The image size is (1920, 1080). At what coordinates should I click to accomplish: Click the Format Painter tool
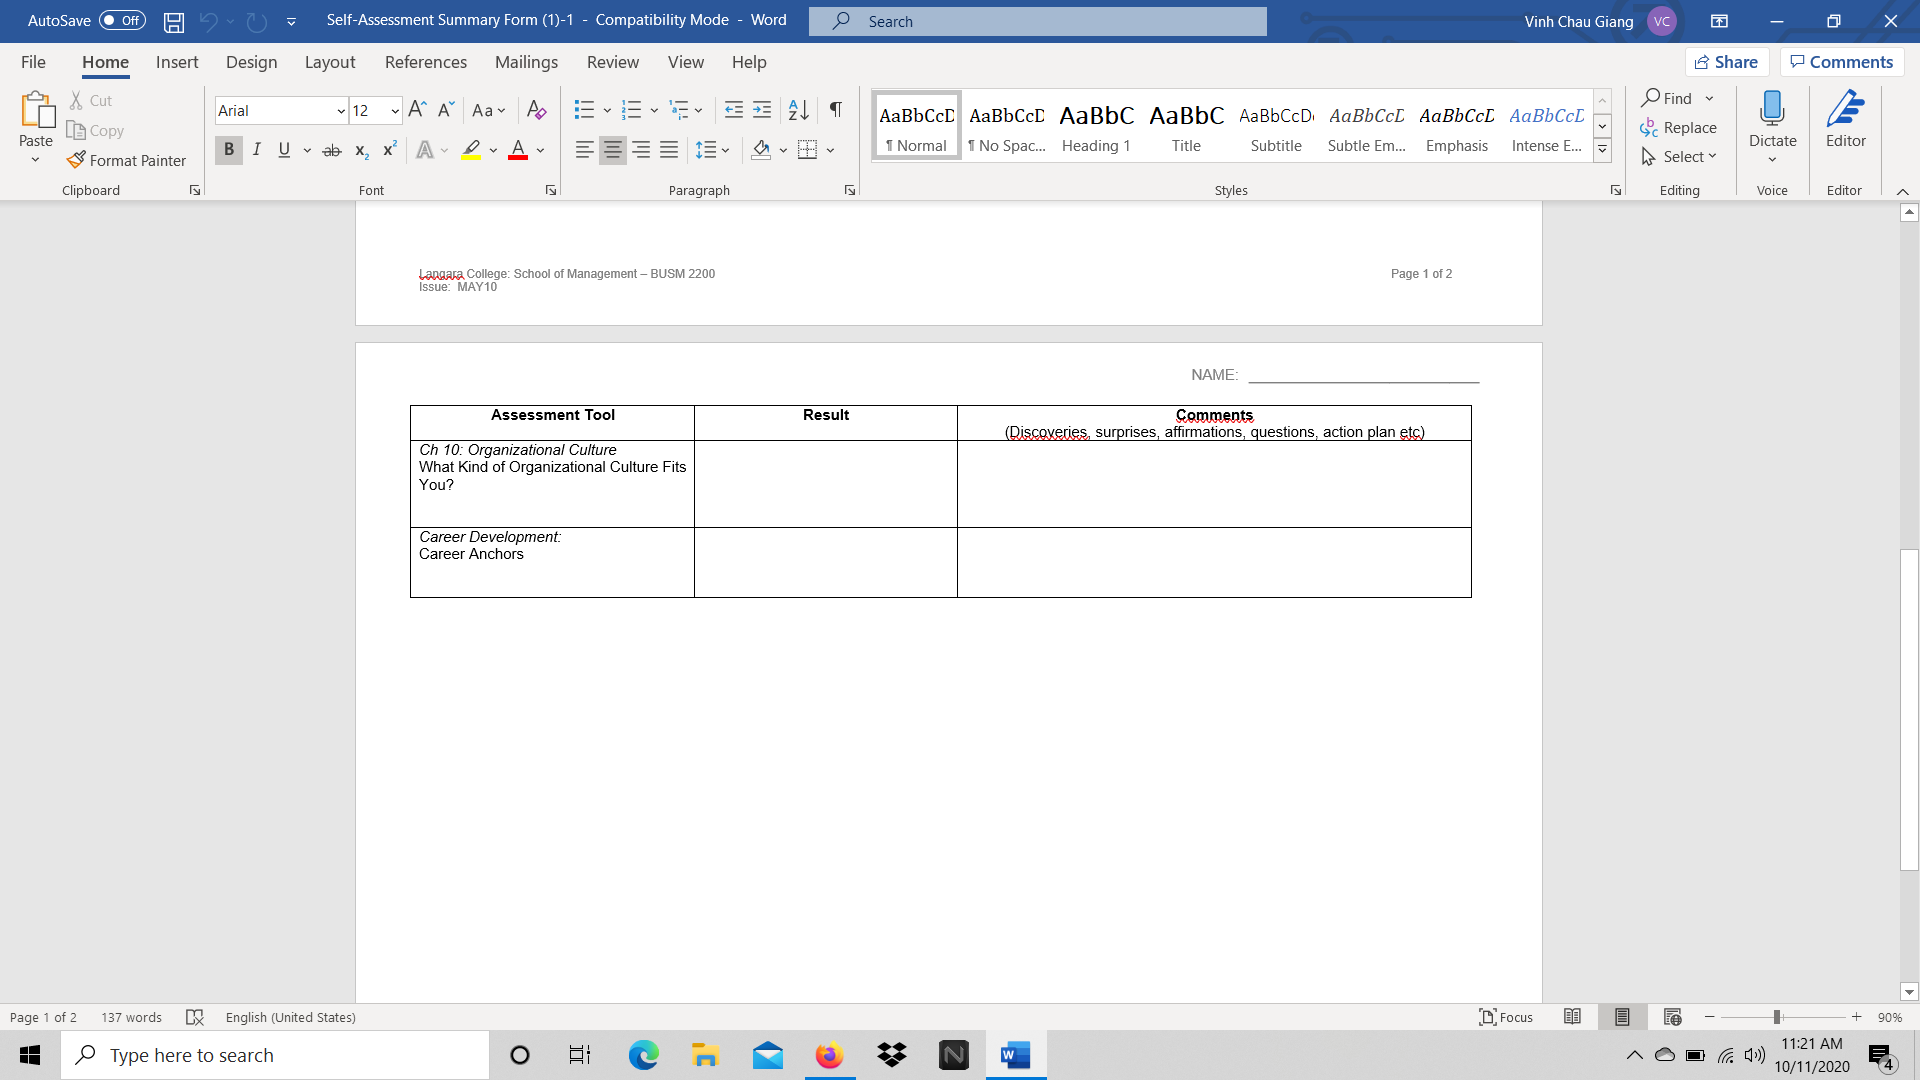tap(127, 160)
